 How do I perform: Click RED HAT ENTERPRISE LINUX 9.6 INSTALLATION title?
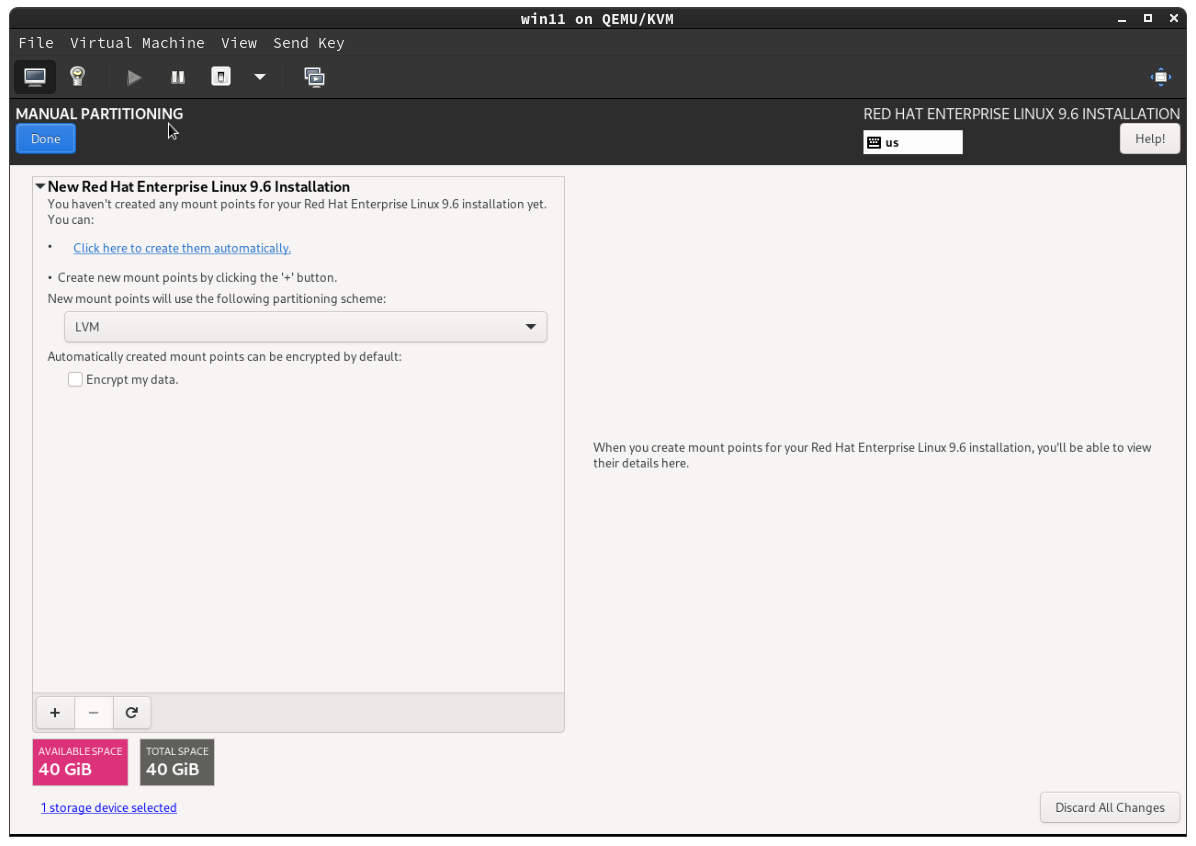[x=1021, y=114]
